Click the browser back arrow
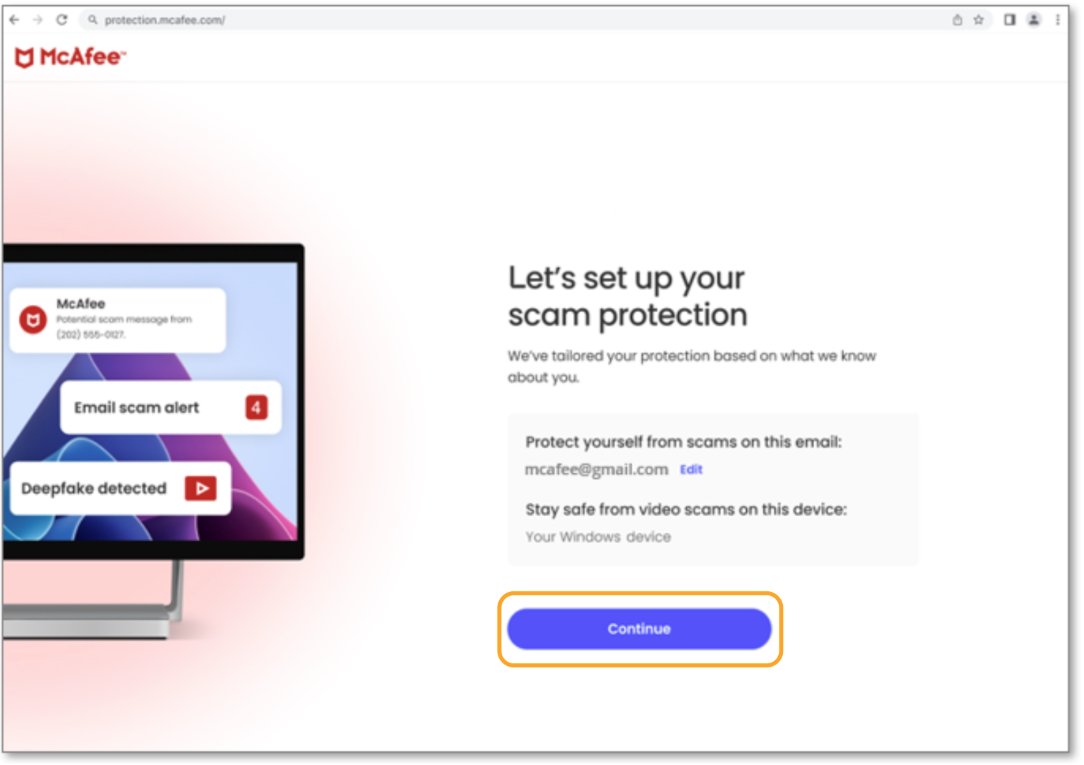This screenshot has height=765, width=1084. tap(15, 20)
